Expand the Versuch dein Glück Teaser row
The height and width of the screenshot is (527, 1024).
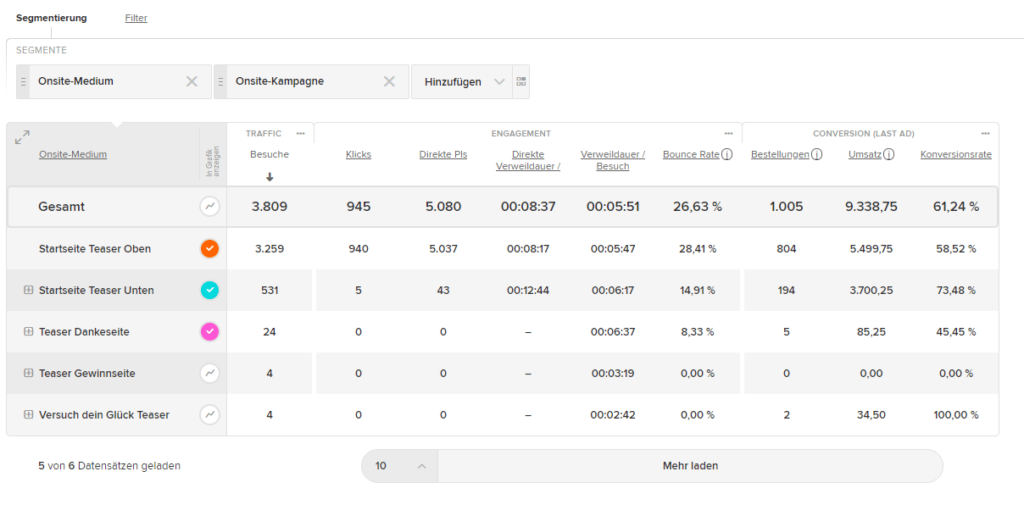tap(28, 415)
